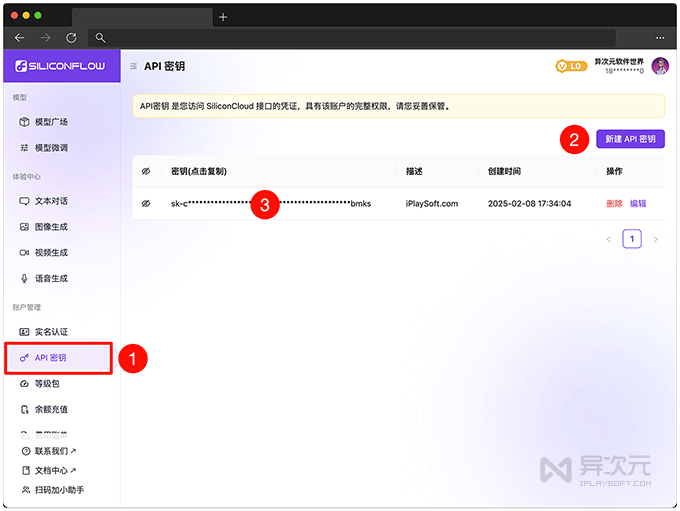Click the microphone icon beside 语音生成

(24, 278)
